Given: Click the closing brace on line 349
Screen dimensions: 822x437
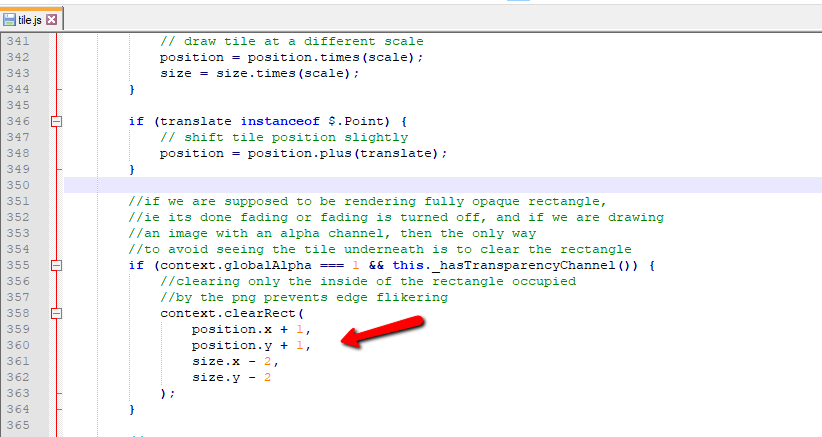Looking at the screenshot, I should (132, 169).
